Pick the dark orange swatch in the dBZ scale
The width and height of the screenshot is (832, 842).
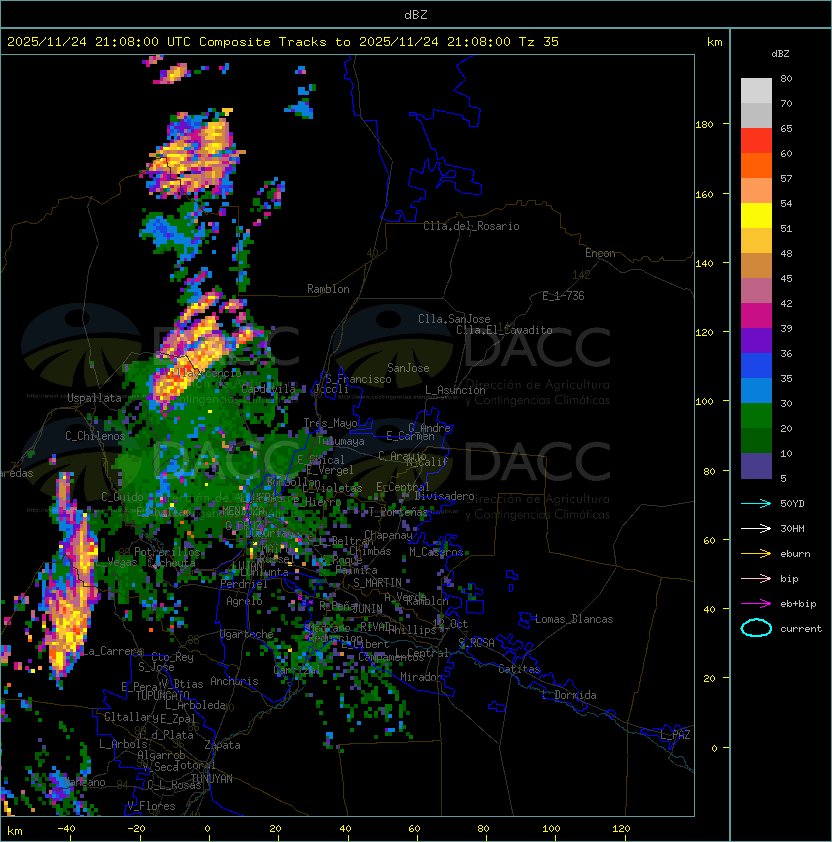click(756, 165)
